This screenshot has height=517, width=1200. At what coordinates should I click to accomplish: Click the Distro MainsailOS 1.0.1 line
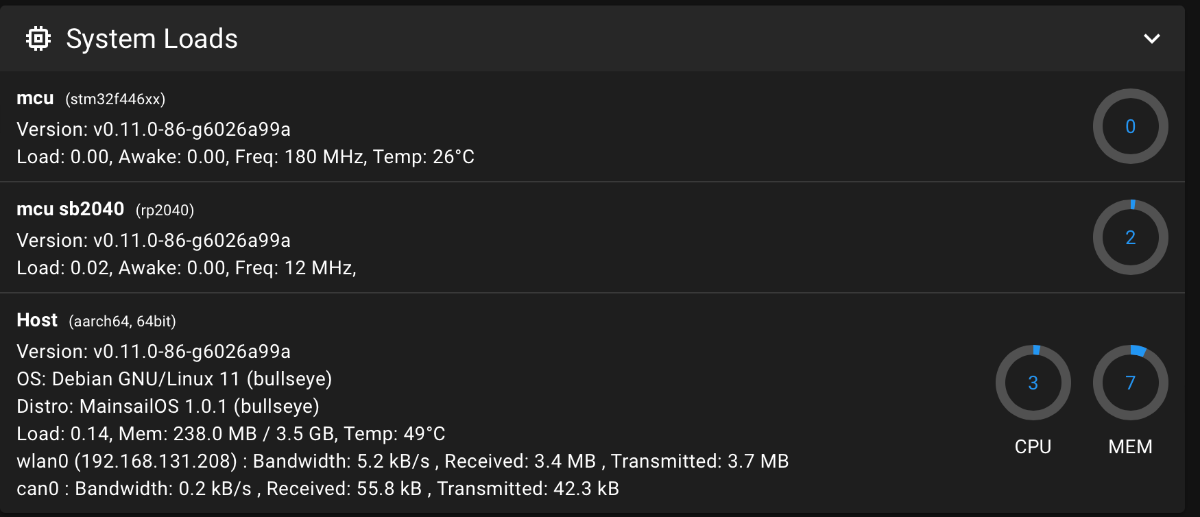(168, 407)
